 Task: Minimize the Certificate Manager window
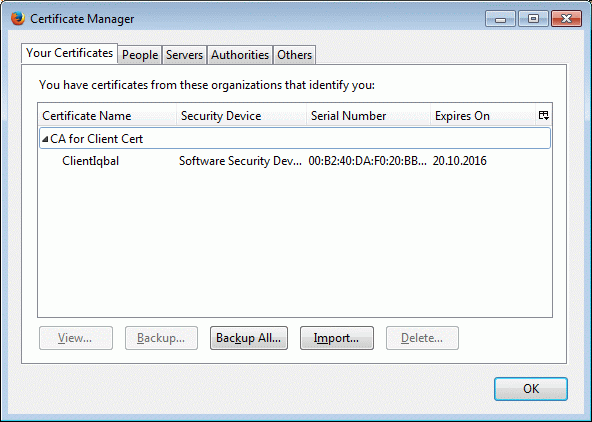500,19
